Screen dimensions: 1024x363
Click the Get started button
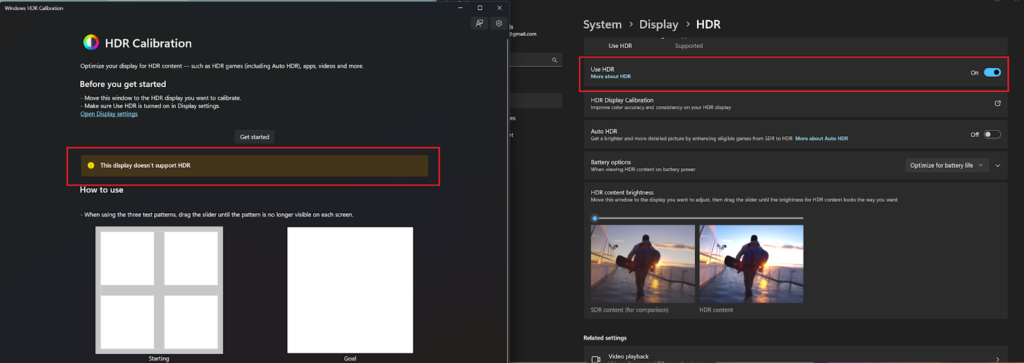[255, 137]
